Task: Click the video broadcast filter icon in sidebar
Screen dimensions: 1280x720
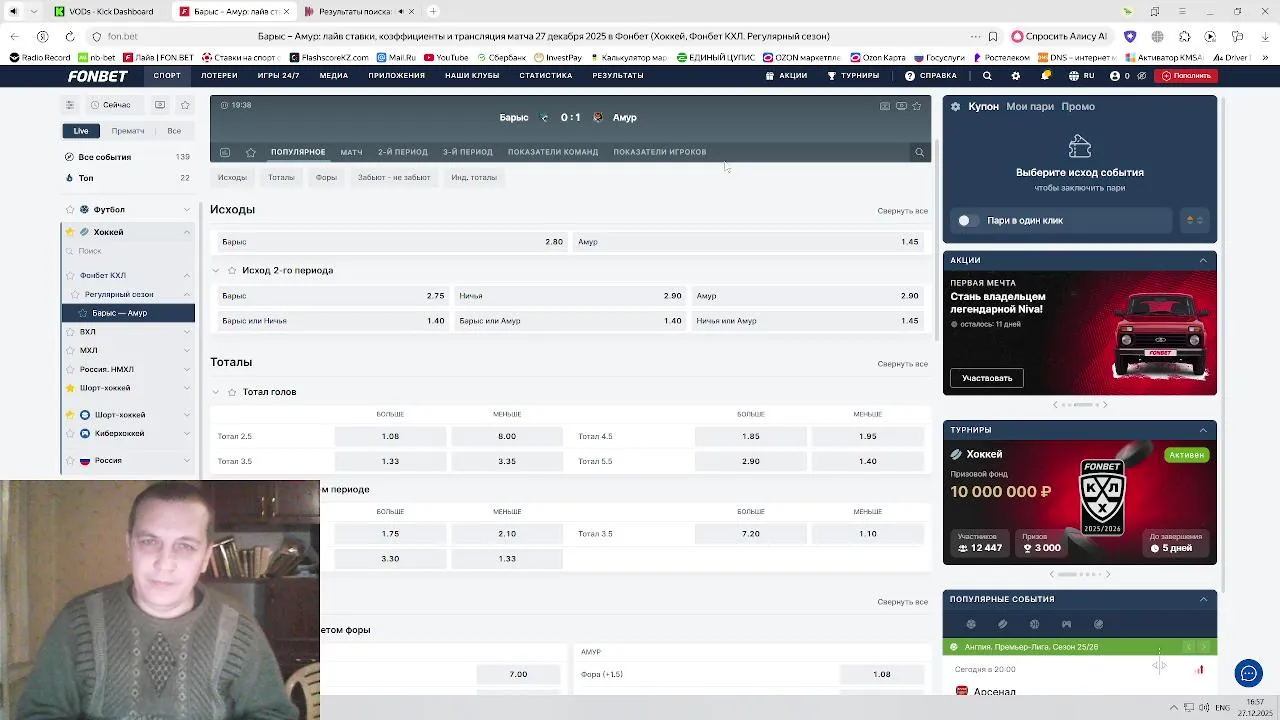Action: pyautogui.click(x=160, y=105)
